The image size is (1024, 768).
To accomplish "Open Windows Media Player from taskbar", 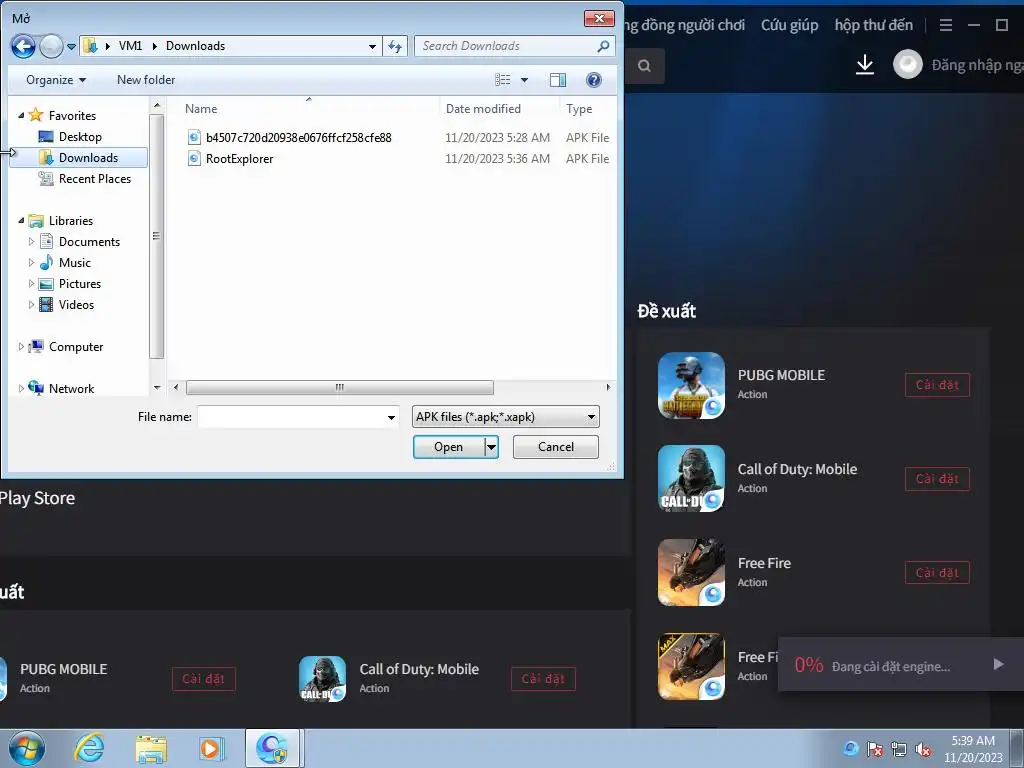I will tap(212, 748).
